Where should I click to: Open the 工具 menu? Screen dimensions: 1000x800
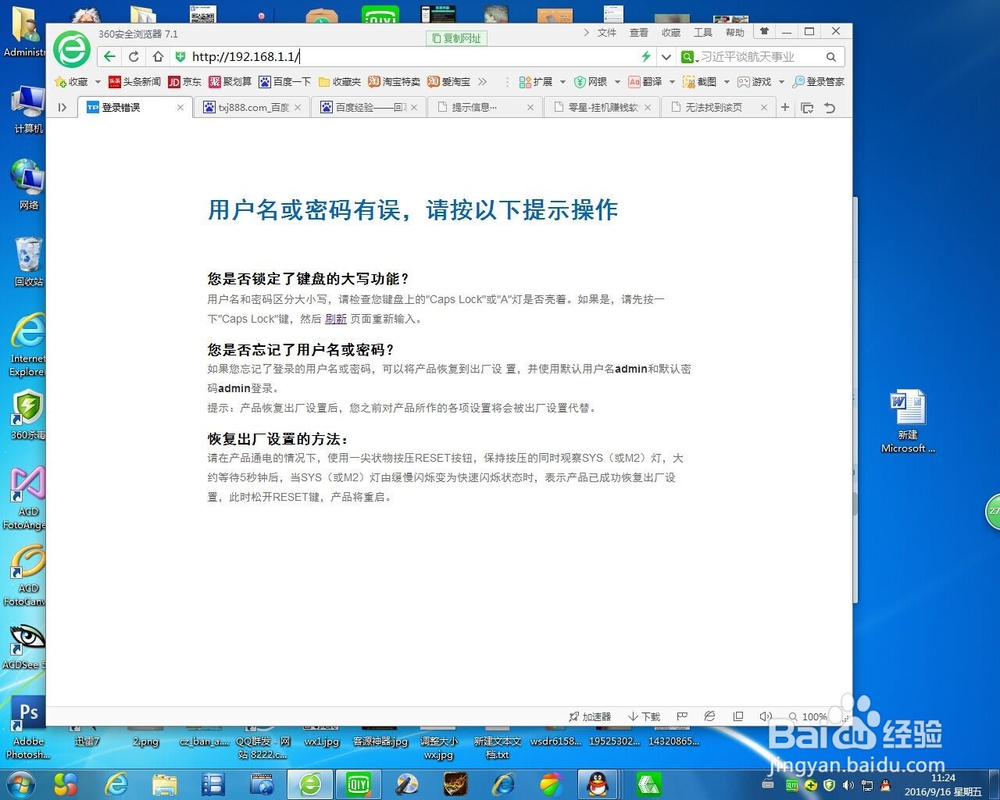[703, 31]
